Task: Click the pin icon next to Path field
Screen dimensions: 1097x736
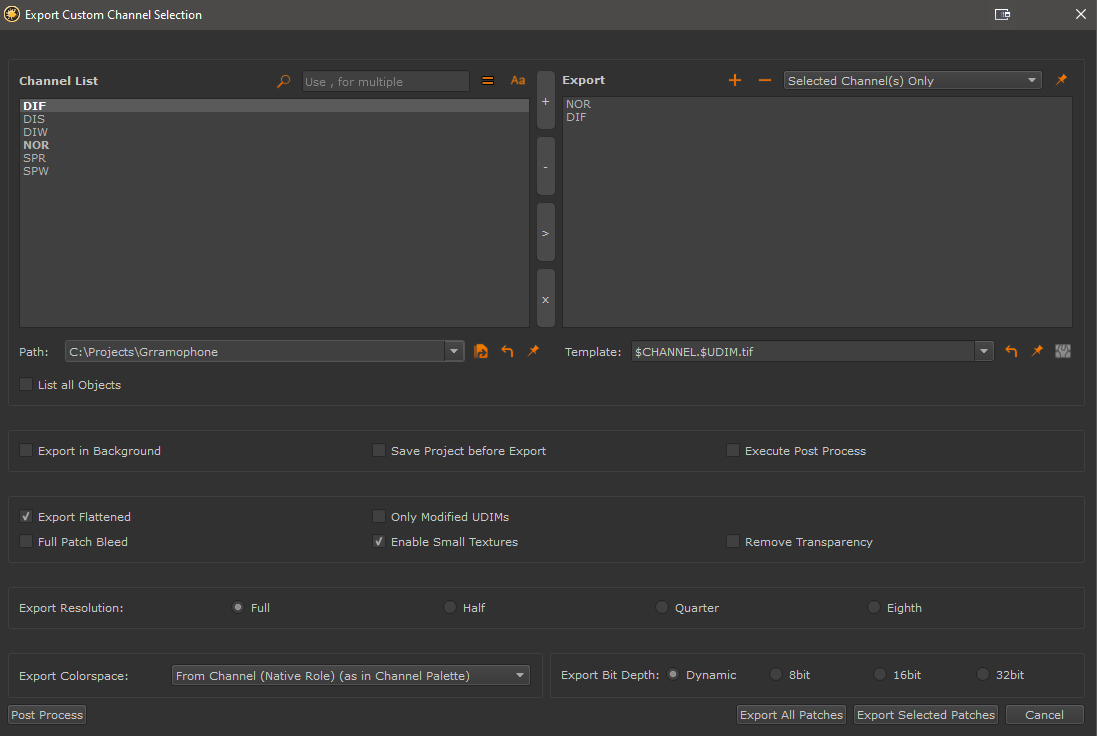Action: click(533, 351)
